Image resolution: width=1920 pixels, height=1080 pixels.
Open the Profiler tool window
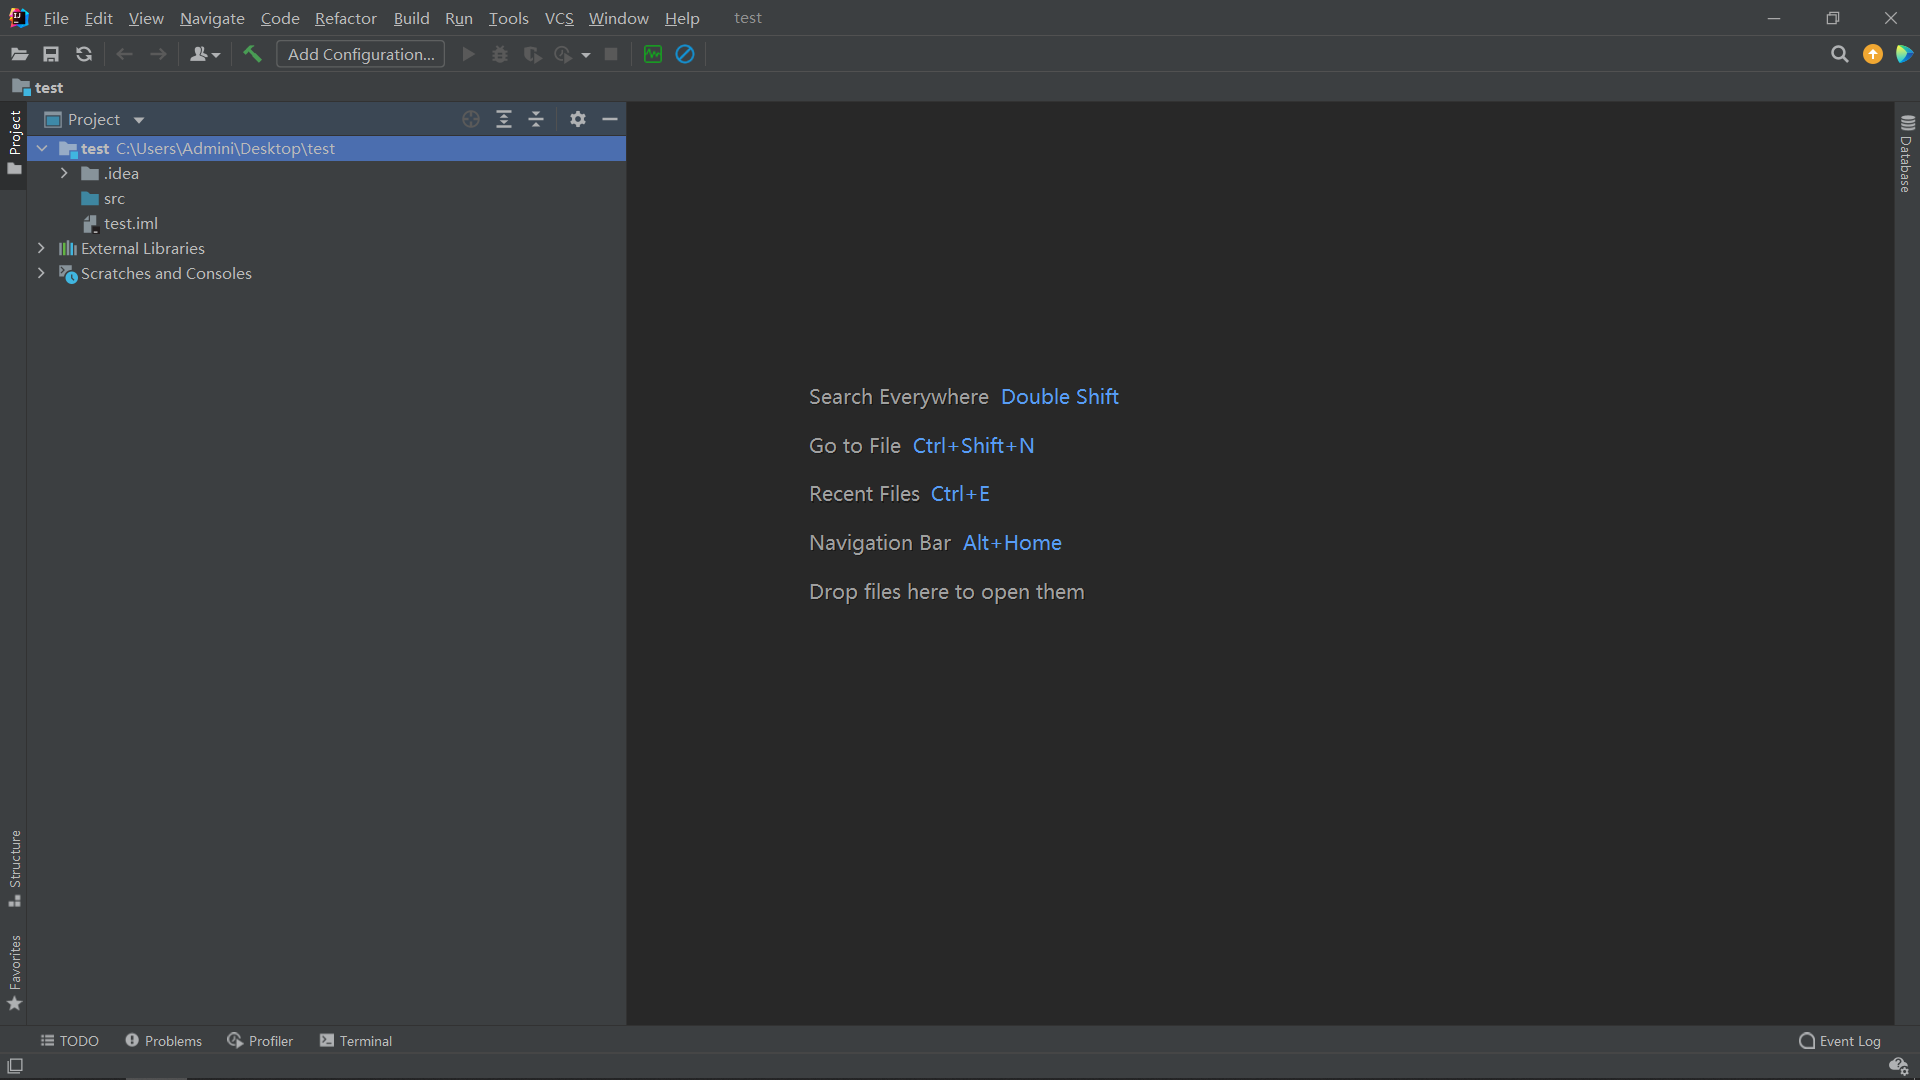(260, 1041)
